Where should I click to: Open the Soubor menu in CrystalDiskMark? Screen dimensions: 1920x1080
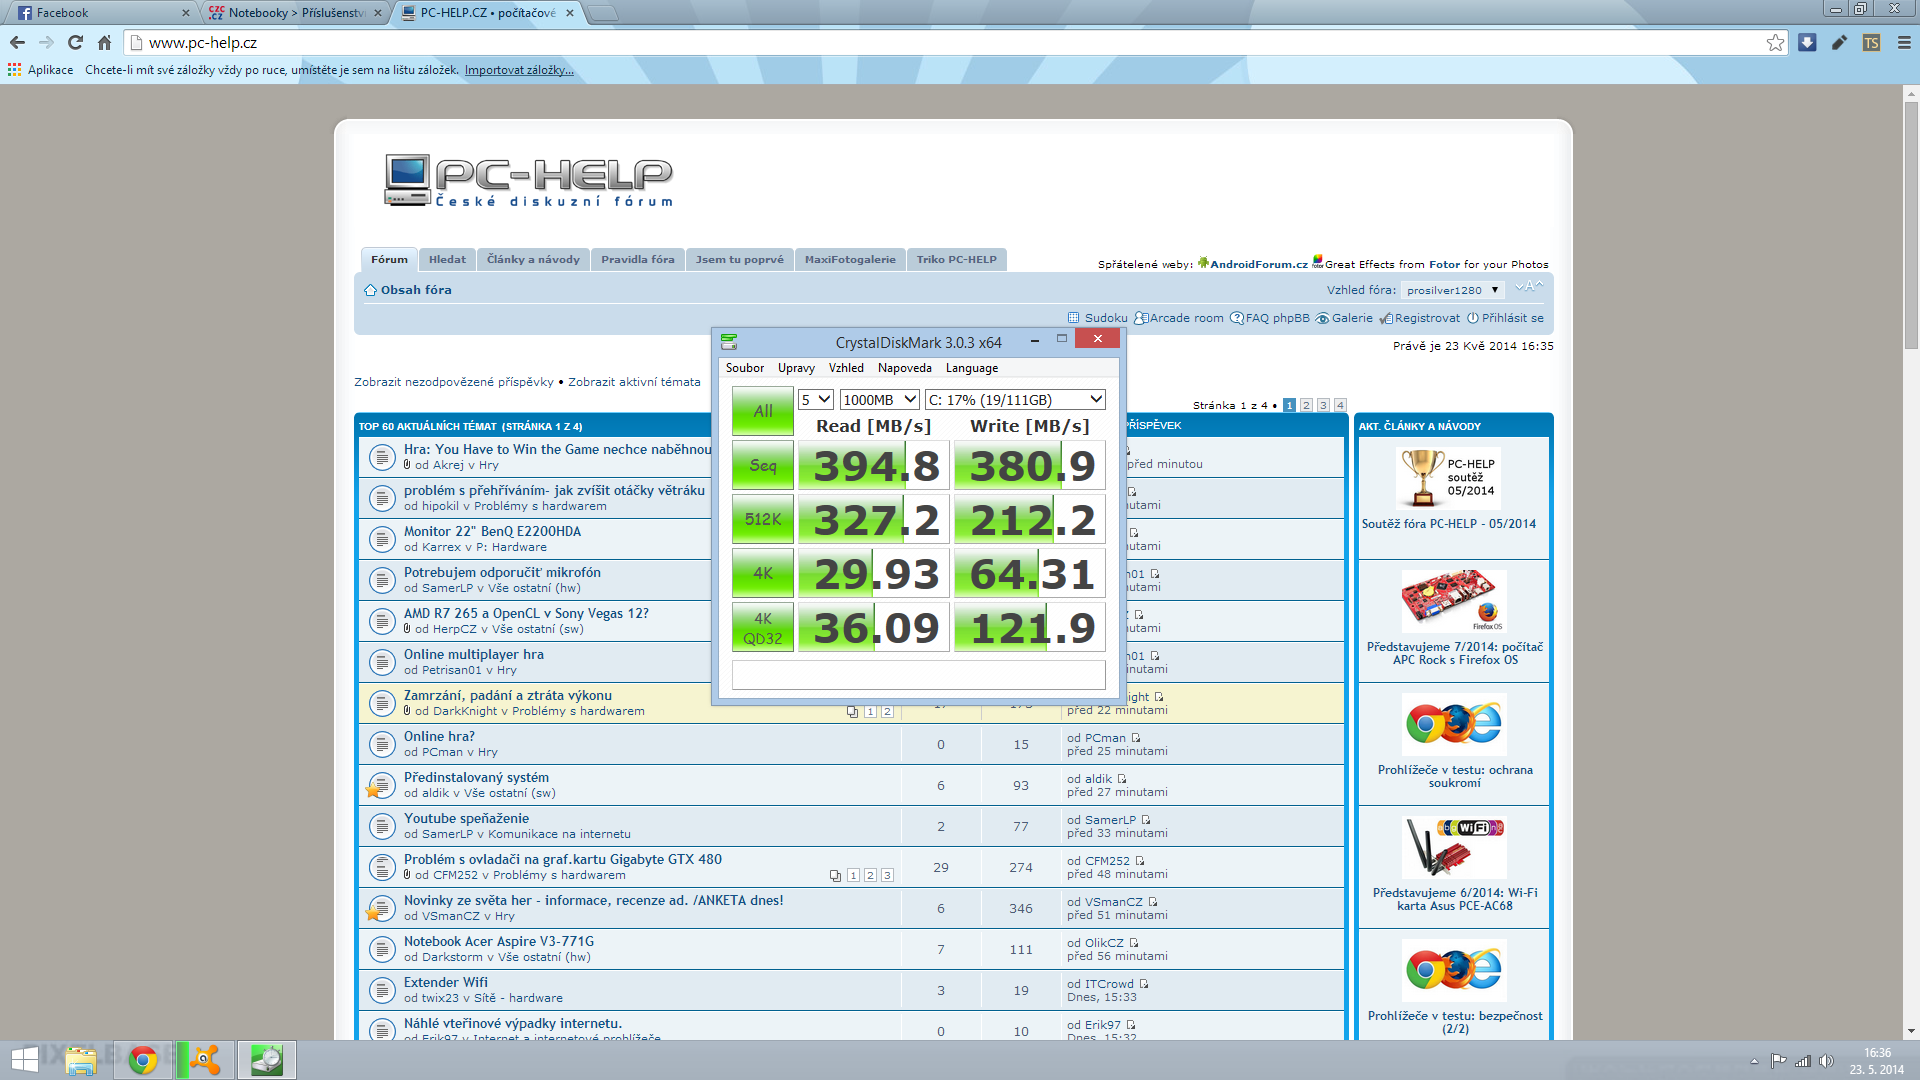point(744,368)
